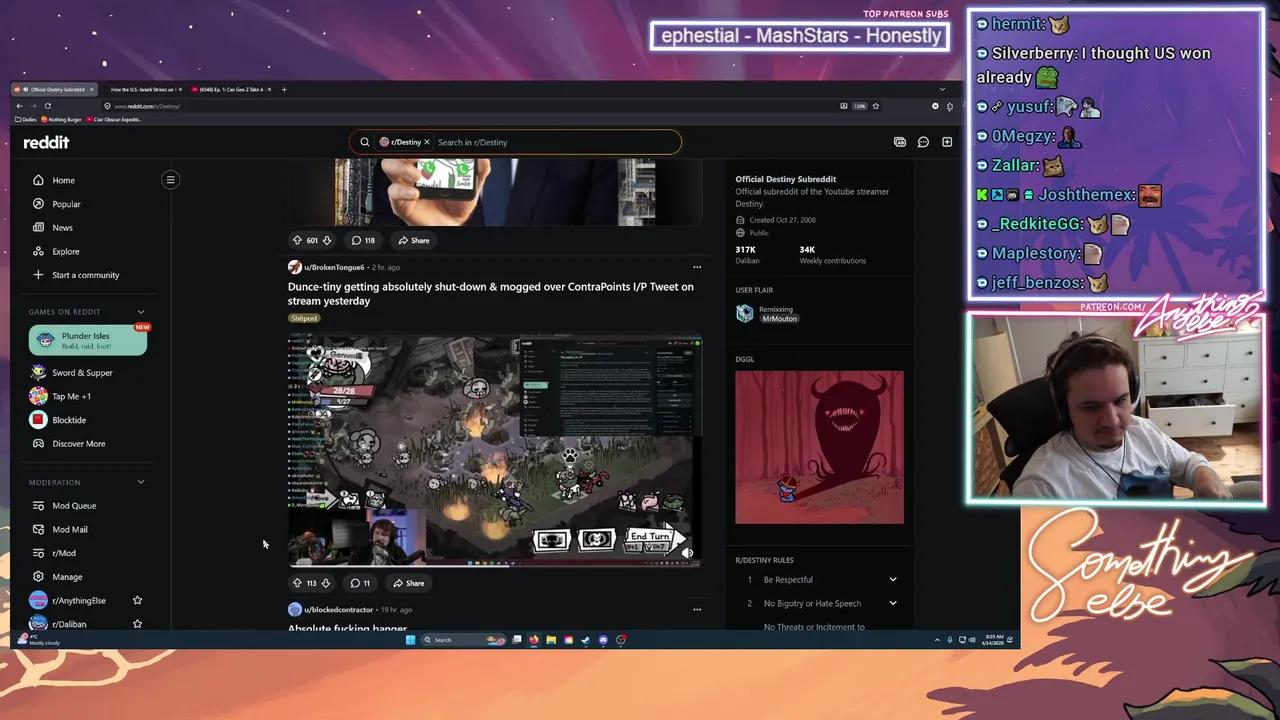Collapse the left navigation sidebar
1280x720 pixels.
pos(170,180)
